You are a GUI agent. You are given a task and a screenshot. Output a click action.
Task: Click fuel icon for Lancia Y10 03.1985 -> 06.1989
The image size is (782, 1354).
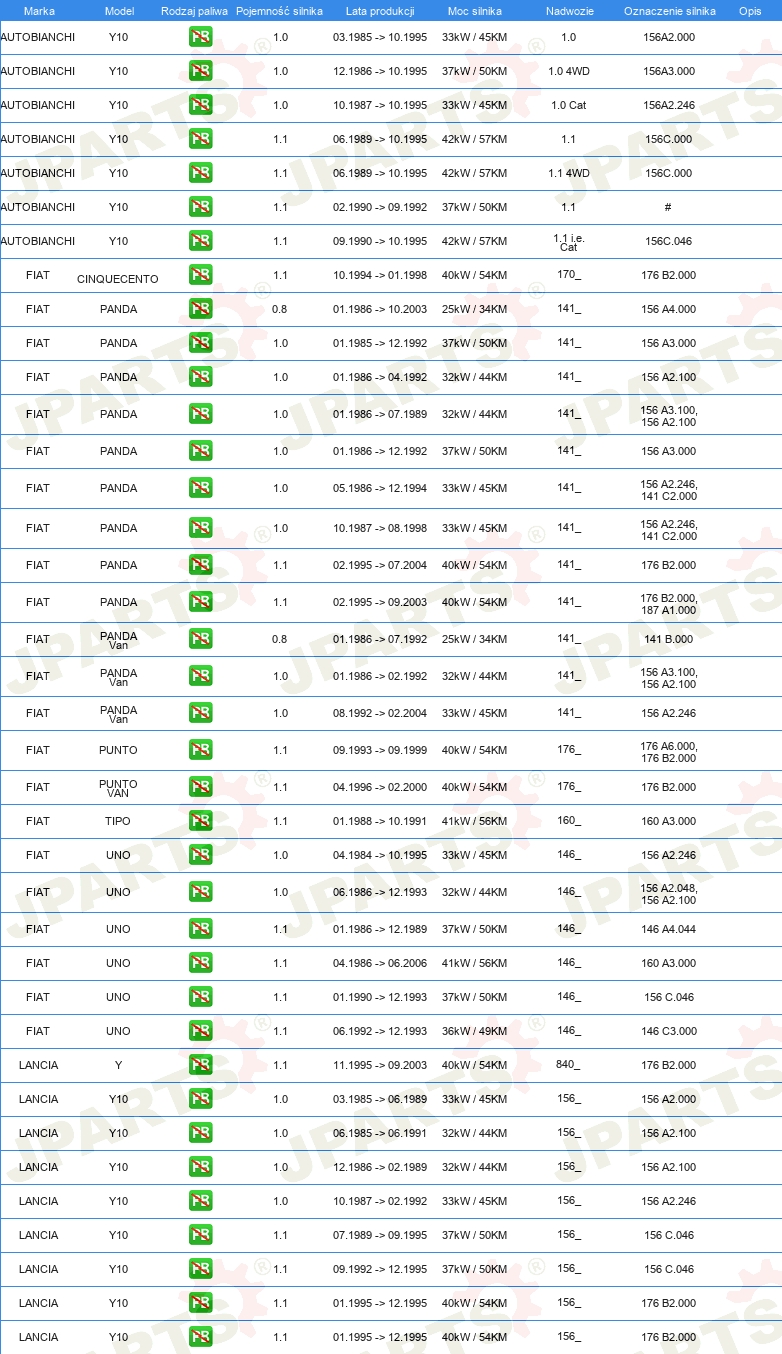pos(200,1100)
